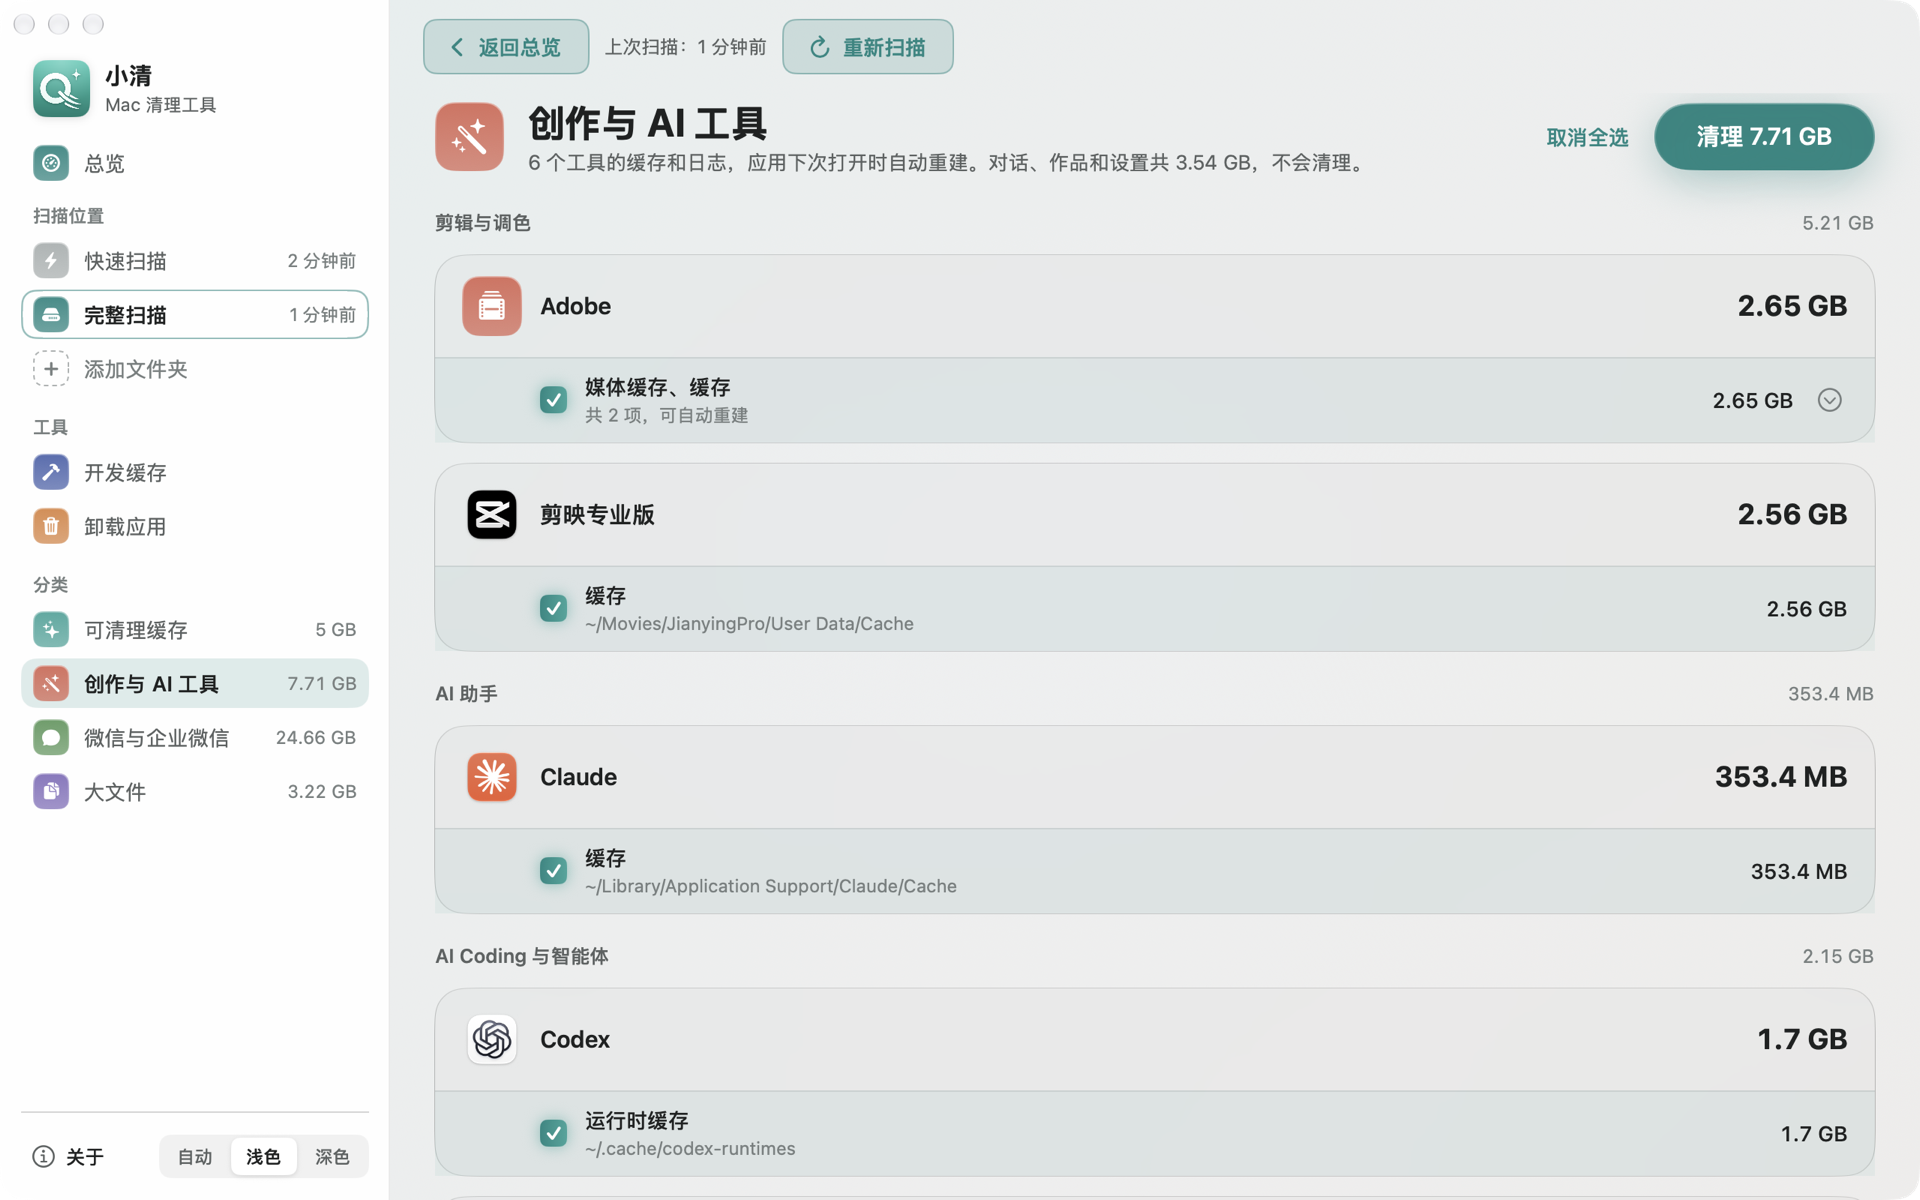The height and width of the screenshot is (1200, 1920).
Task: Click 大文件 3.22 GB size
Action: click(x=322, y=792)
